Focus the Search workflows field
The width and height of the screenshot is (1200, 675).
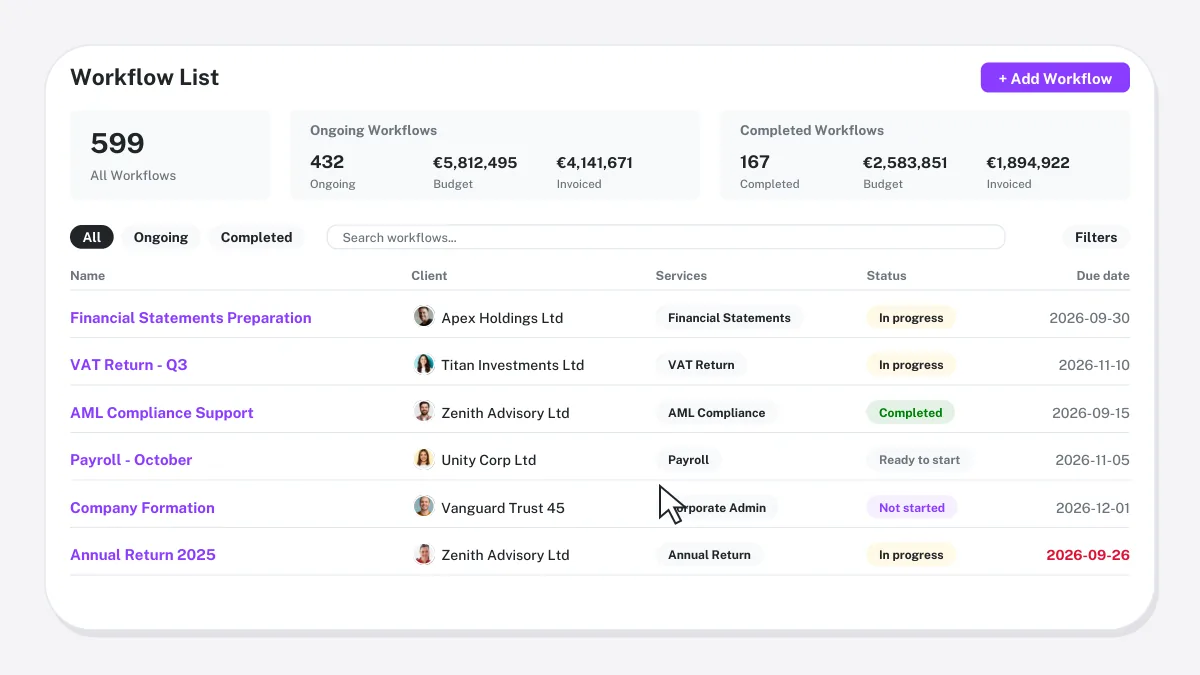coord(666,237)
